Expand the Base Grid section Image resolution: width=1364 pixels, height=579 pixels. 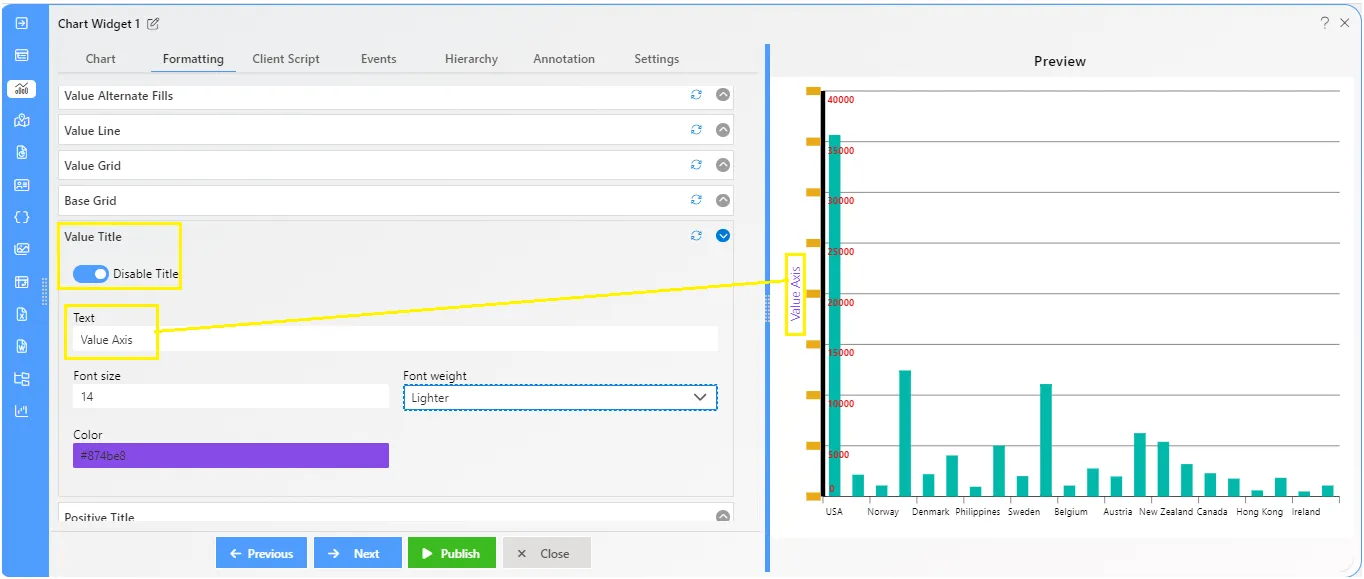click(x=723, y=200)
